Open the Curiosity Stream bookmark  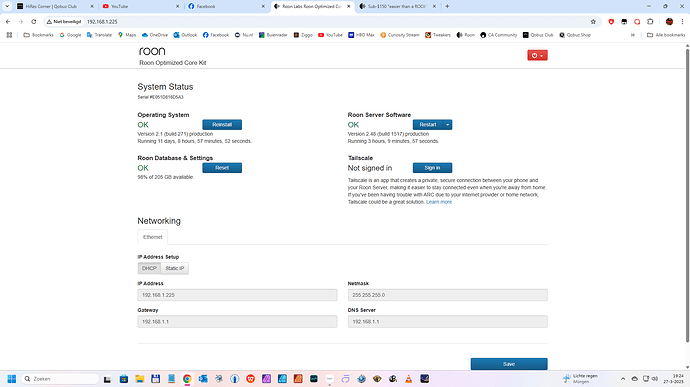[400, 35]
